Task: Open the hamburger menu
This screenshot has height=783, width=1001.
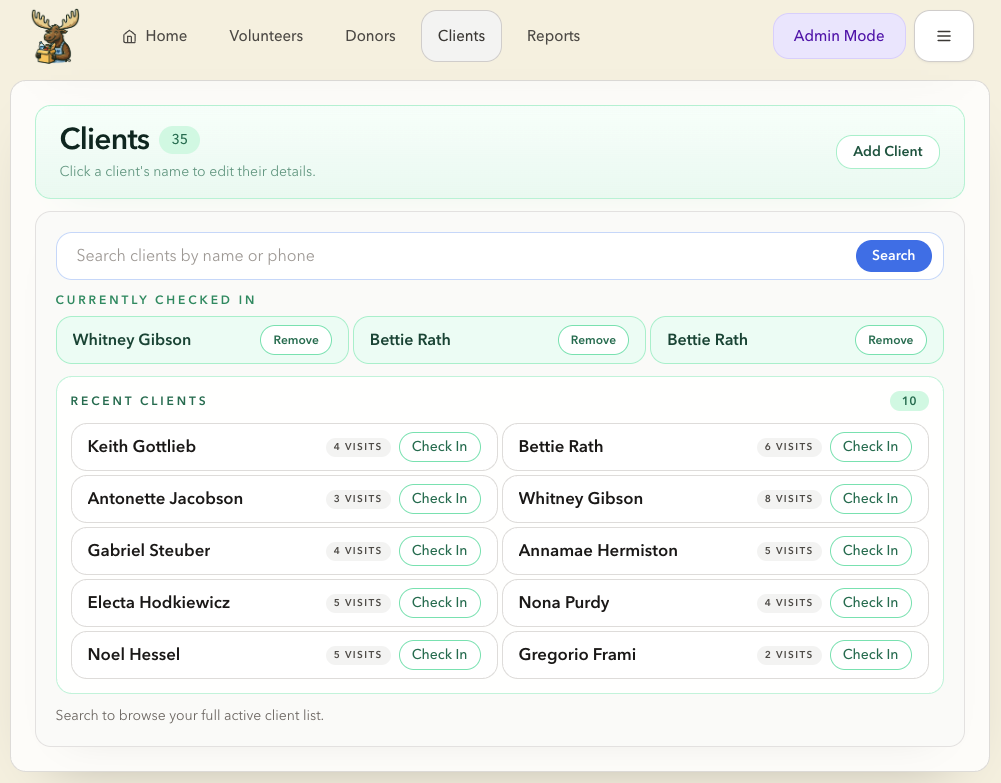Action: pos(944,36)
